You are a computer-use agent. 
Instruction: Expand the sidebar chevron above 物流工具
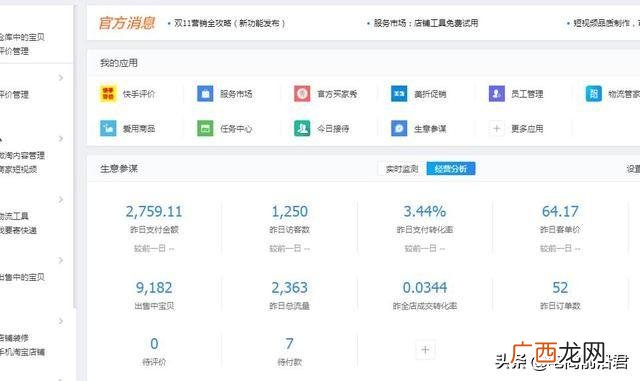coord(61,200)
